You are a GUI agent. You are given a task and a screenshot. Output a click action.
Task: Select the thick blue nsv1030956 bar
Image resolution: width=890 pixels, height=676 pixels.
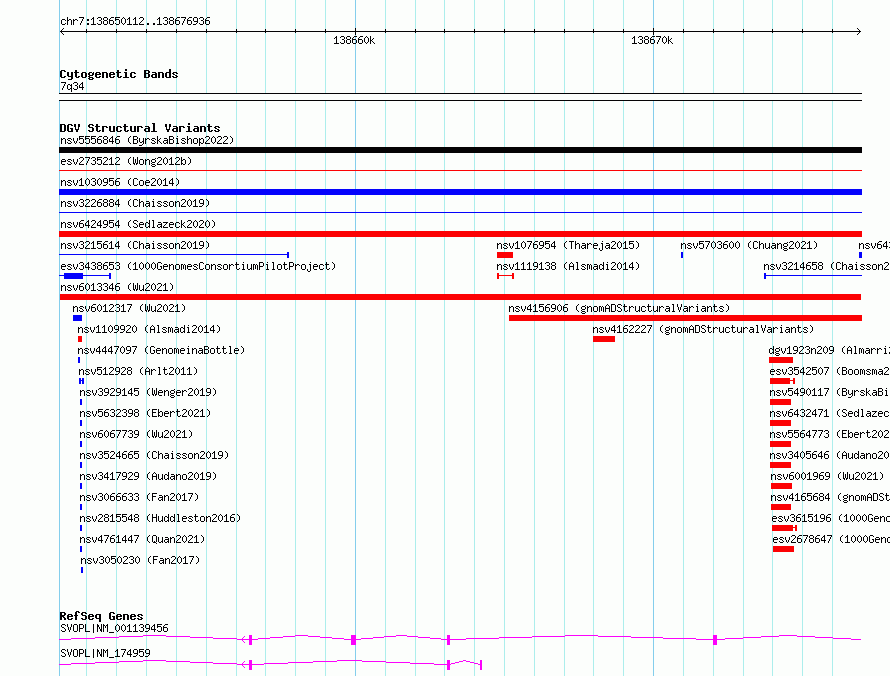pos(460,192)
